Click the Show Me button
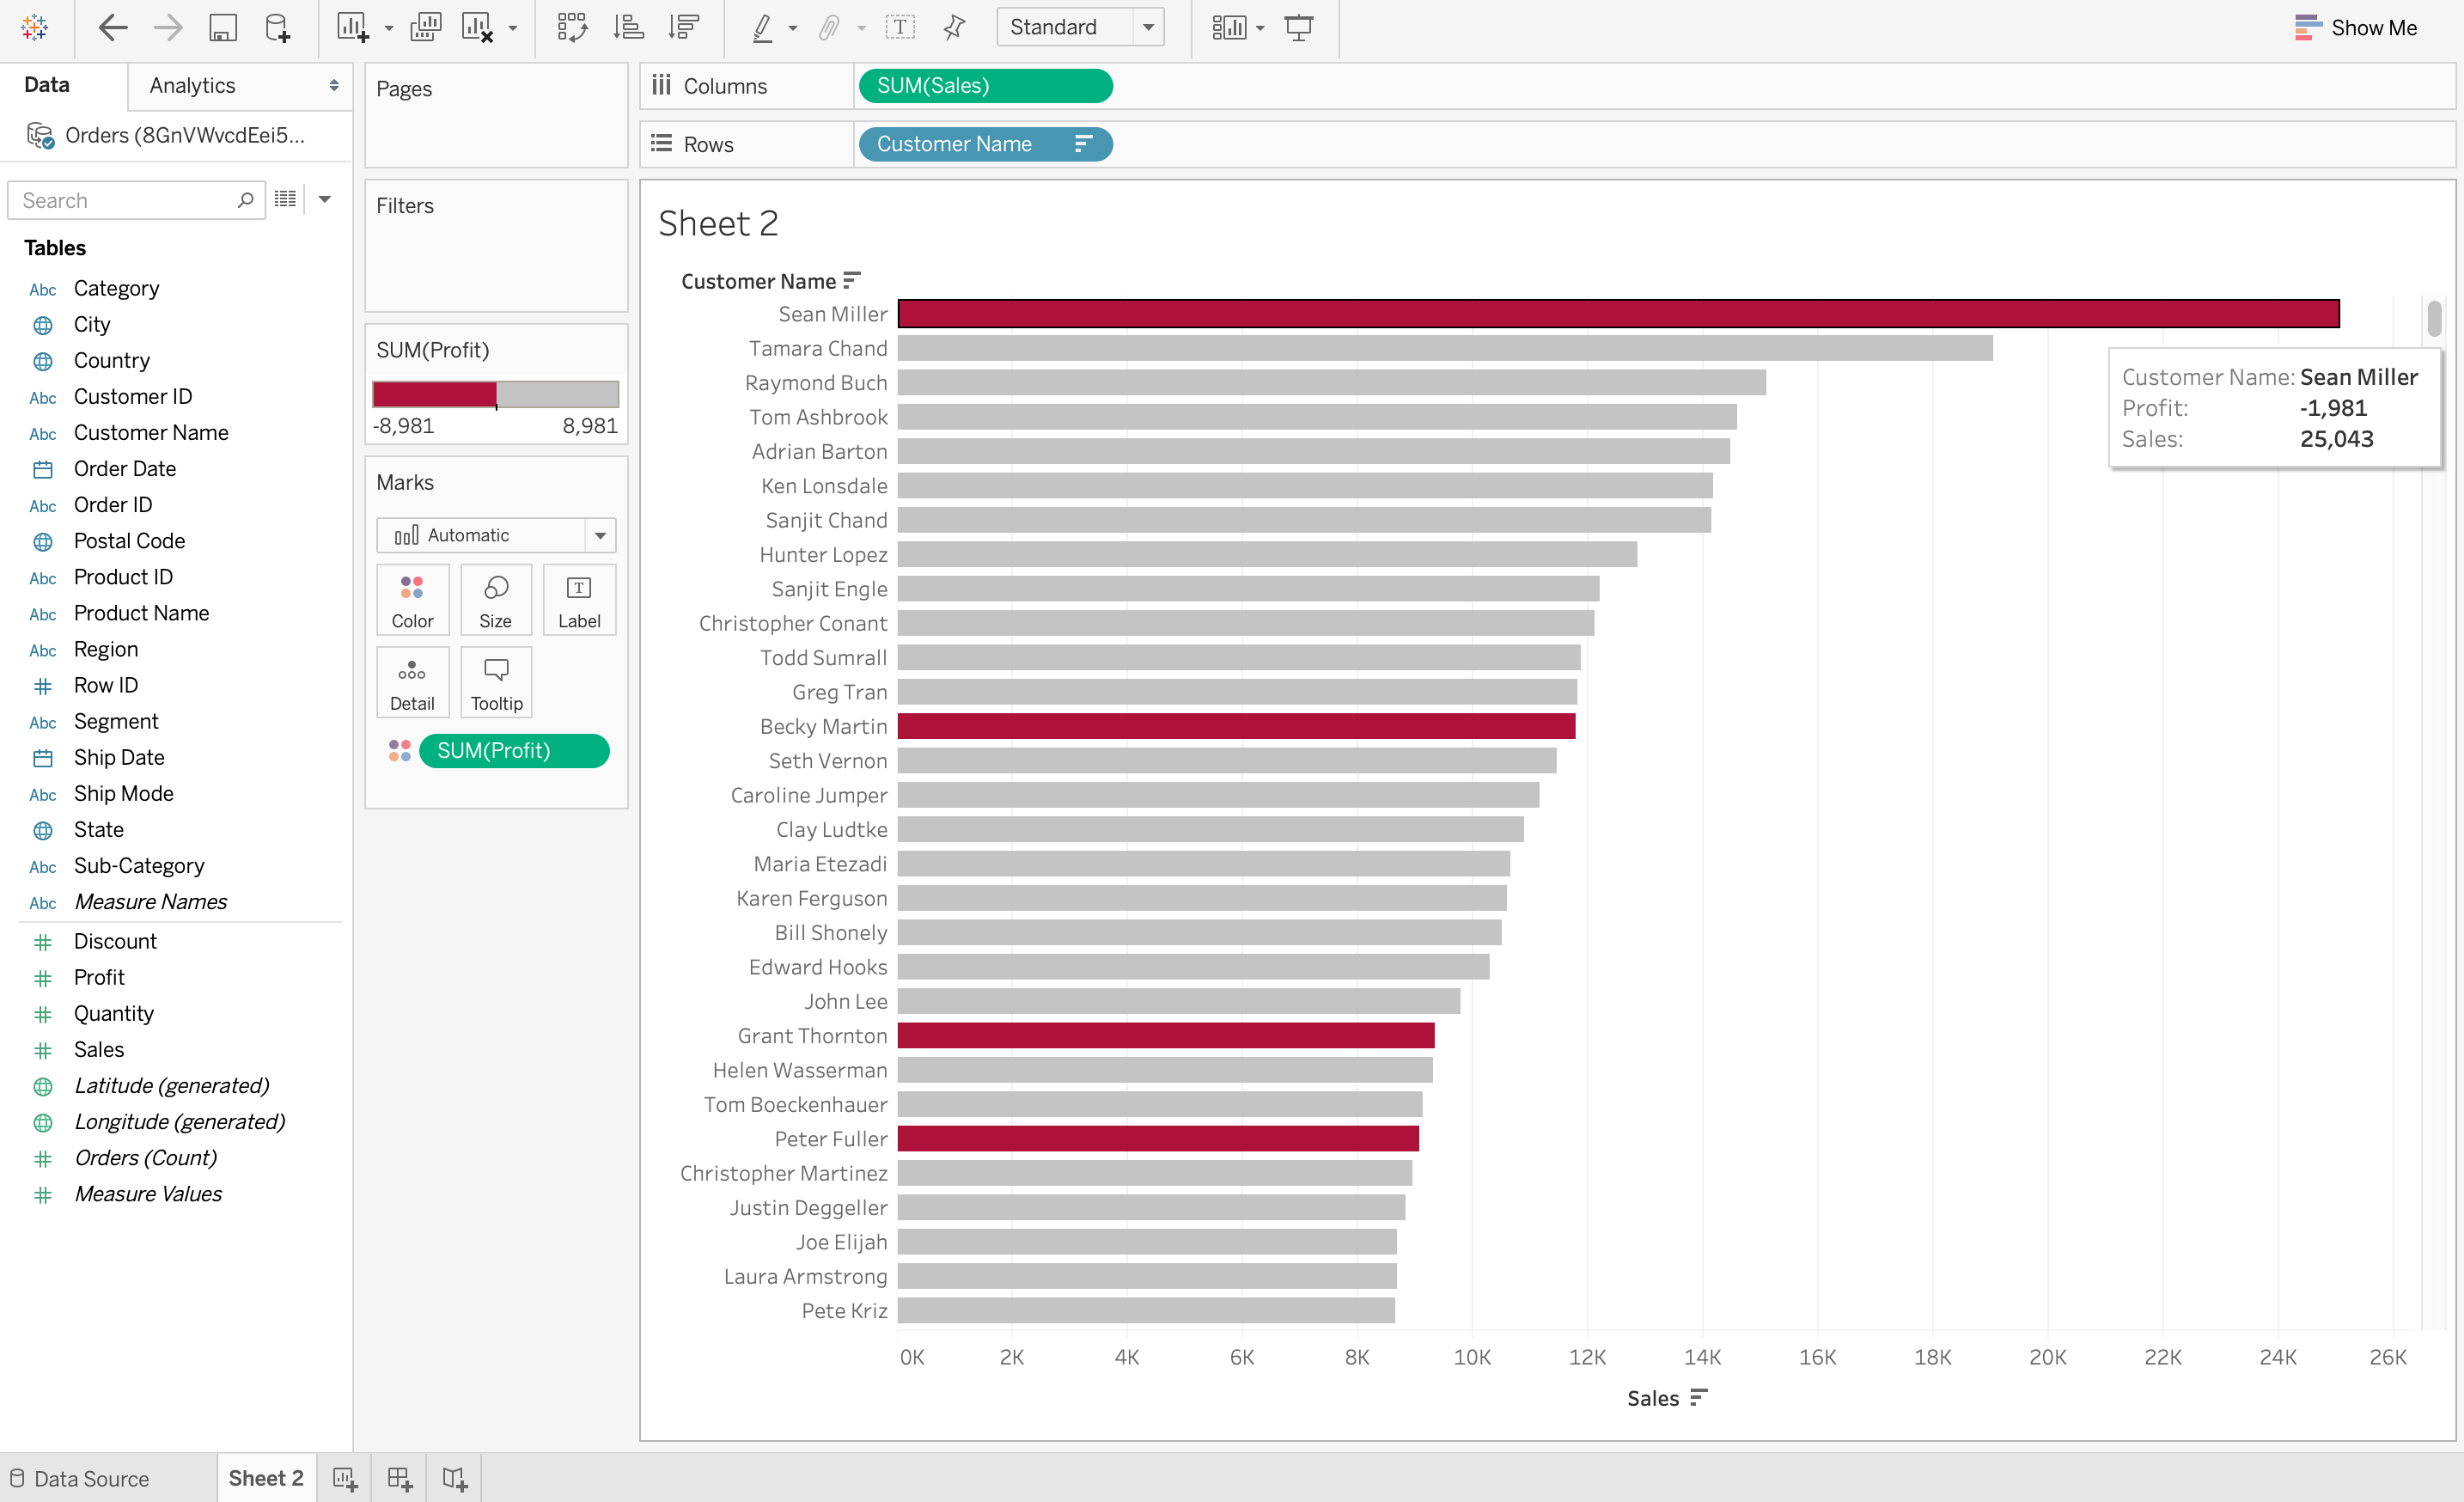Image resolution: width=2464 pixels, height=1502 pixels. point(2357,27)
